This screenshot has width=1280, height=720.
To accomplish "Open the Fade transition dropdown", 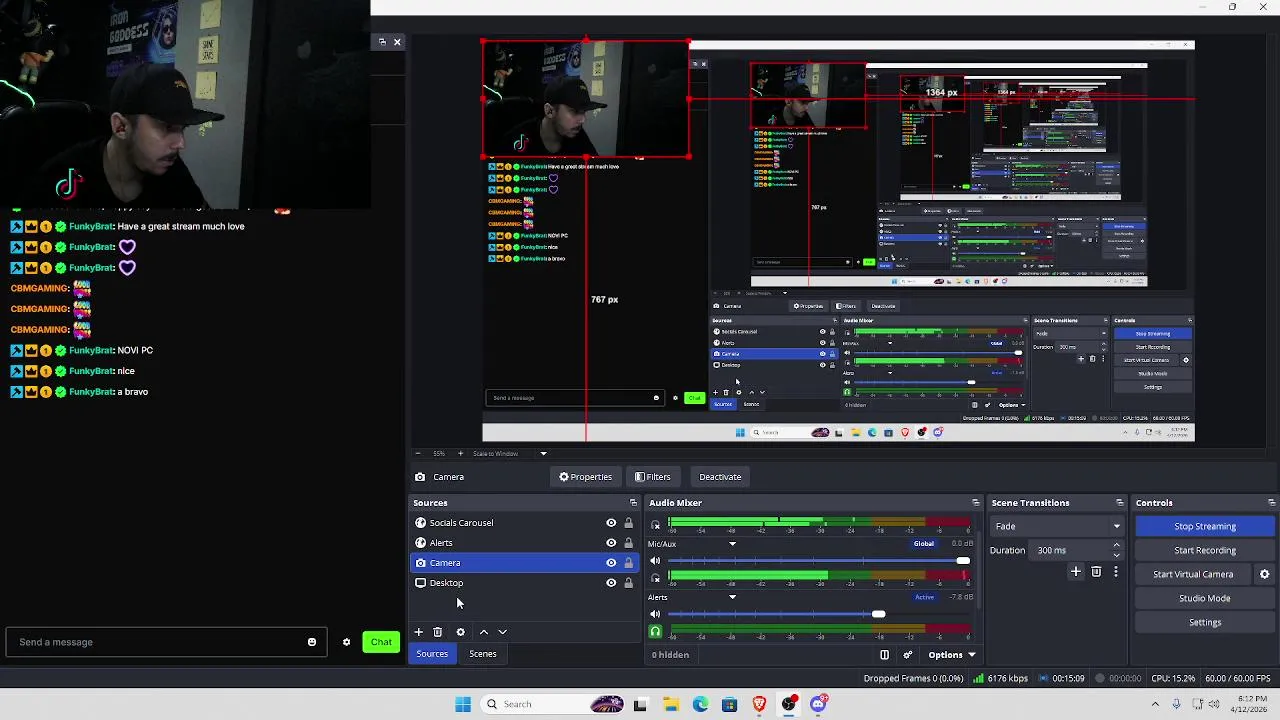I will click(1057, 526).
